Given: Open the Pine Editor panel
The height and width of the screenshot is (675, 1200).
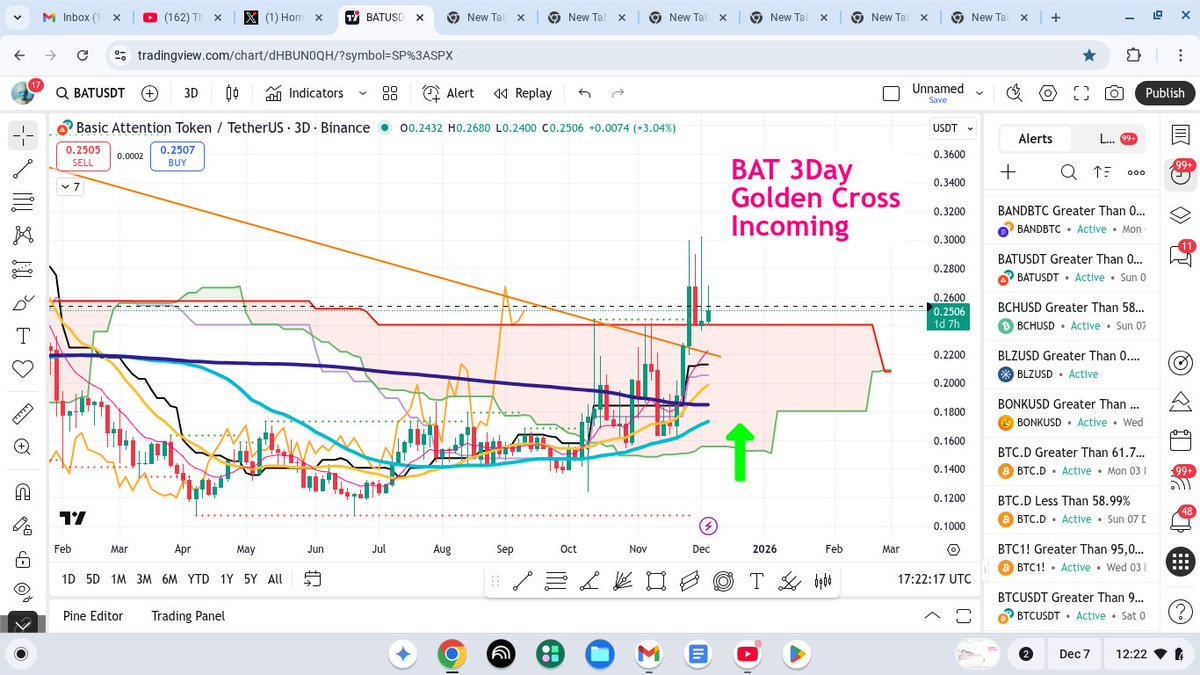Looking at the screenshot, I should (93, 616).
